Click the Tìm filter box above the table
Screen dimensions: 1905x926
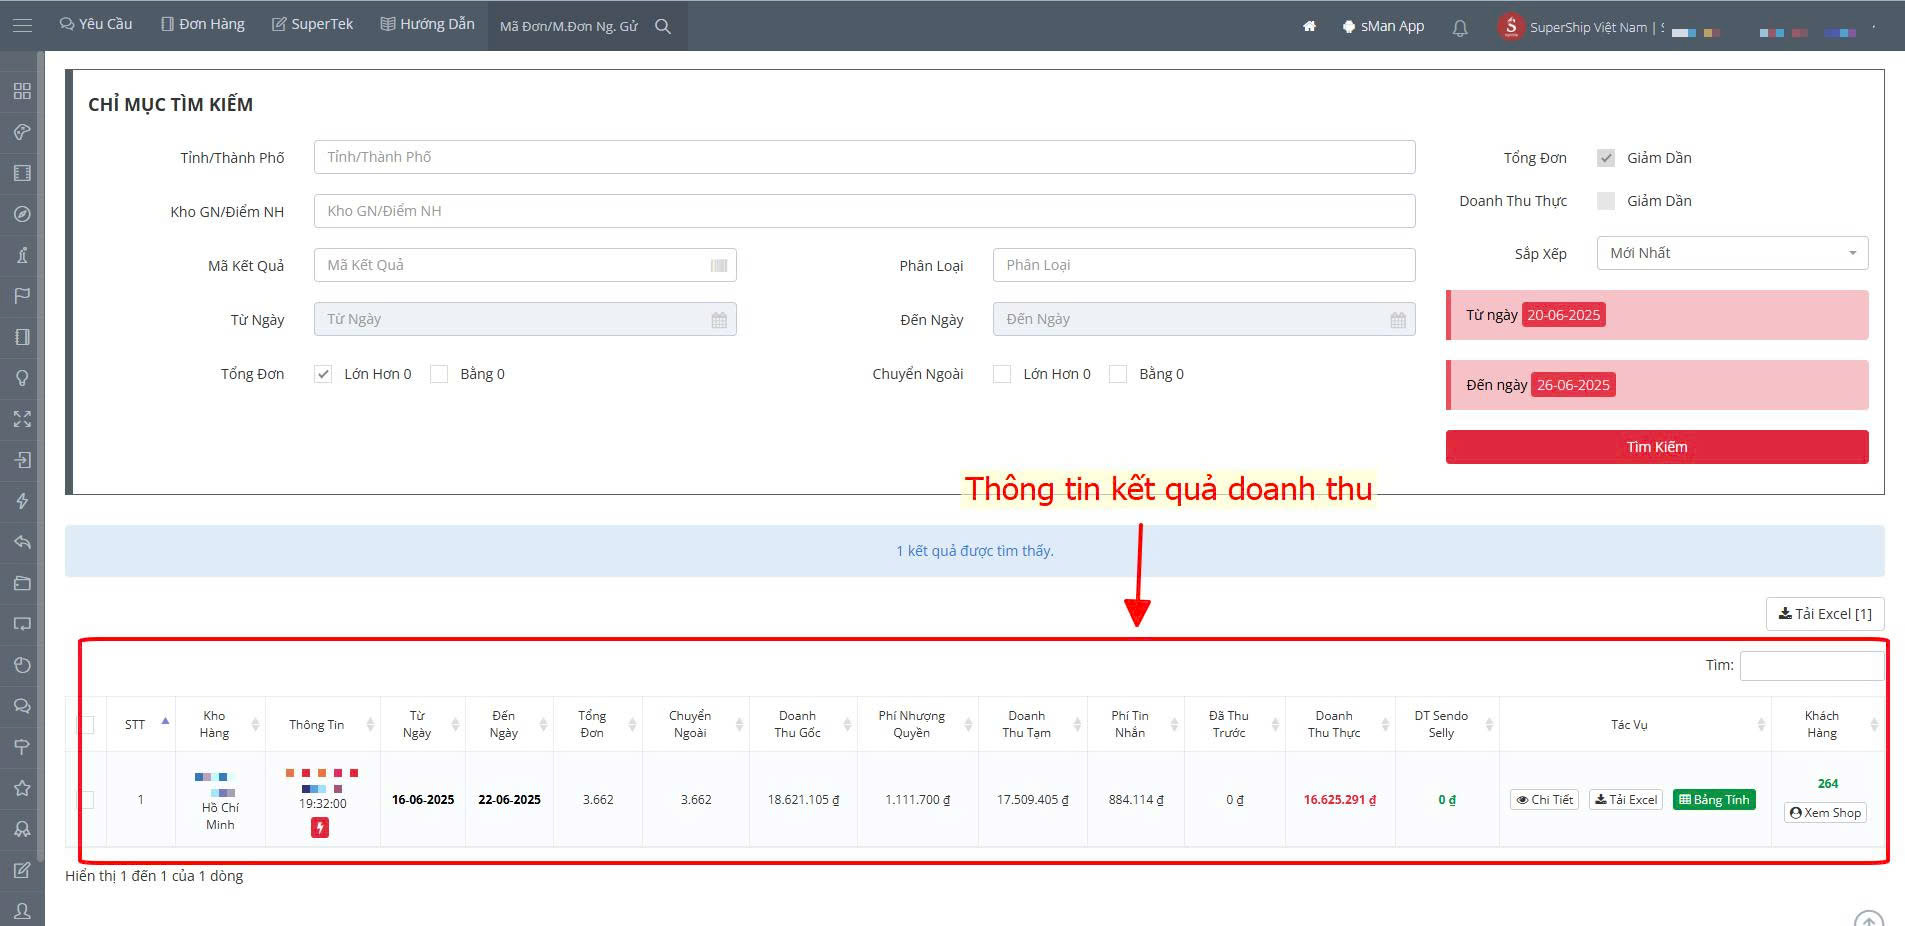tap(1811, 665)
